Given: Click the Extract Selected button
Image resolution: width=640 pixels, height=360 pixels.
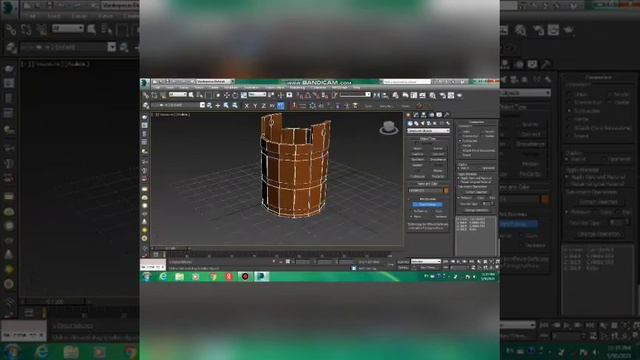Looking at the screenshot, I should pos(476,192).
